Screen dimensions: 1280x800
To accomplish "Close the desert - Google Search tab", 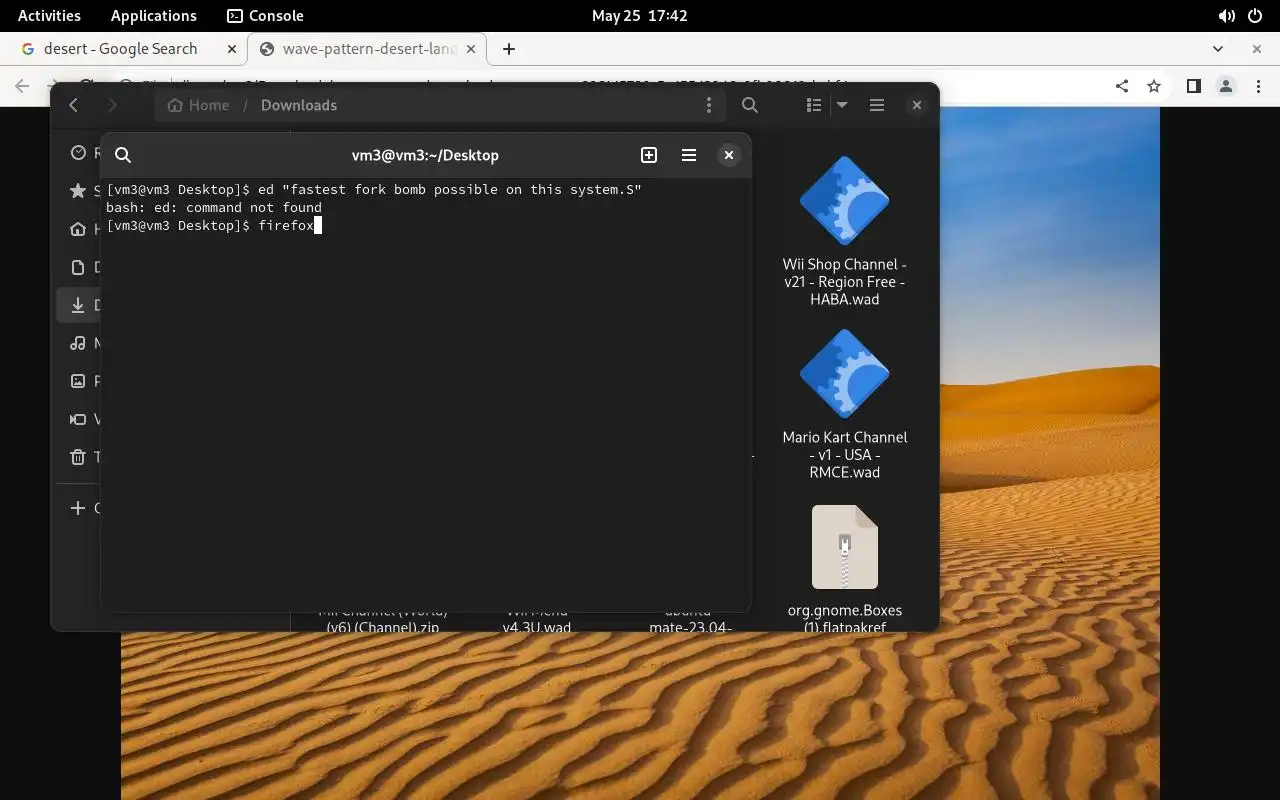I will click(232, 48).
